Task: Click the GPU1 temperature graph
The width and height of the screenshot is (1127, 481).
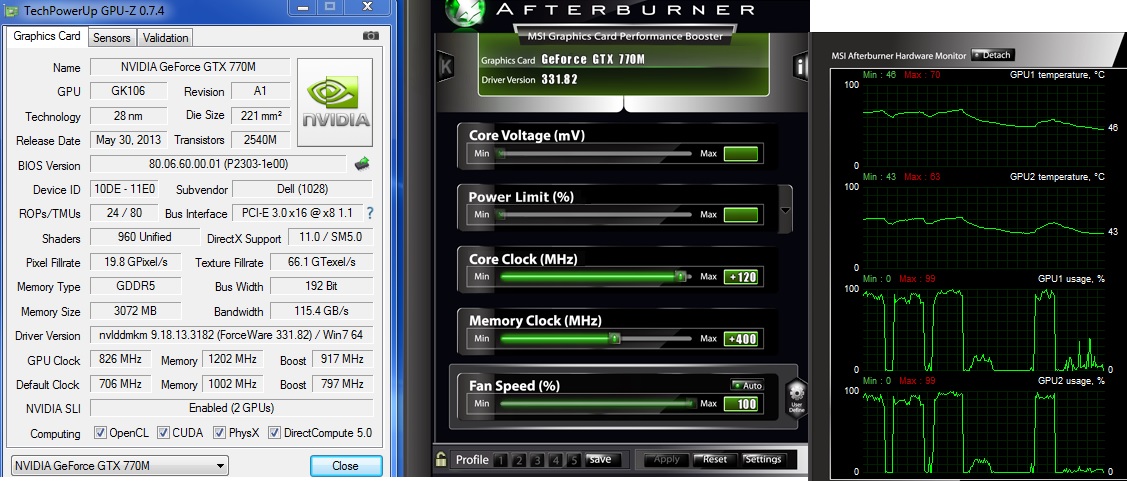Action: click(983, 124)
